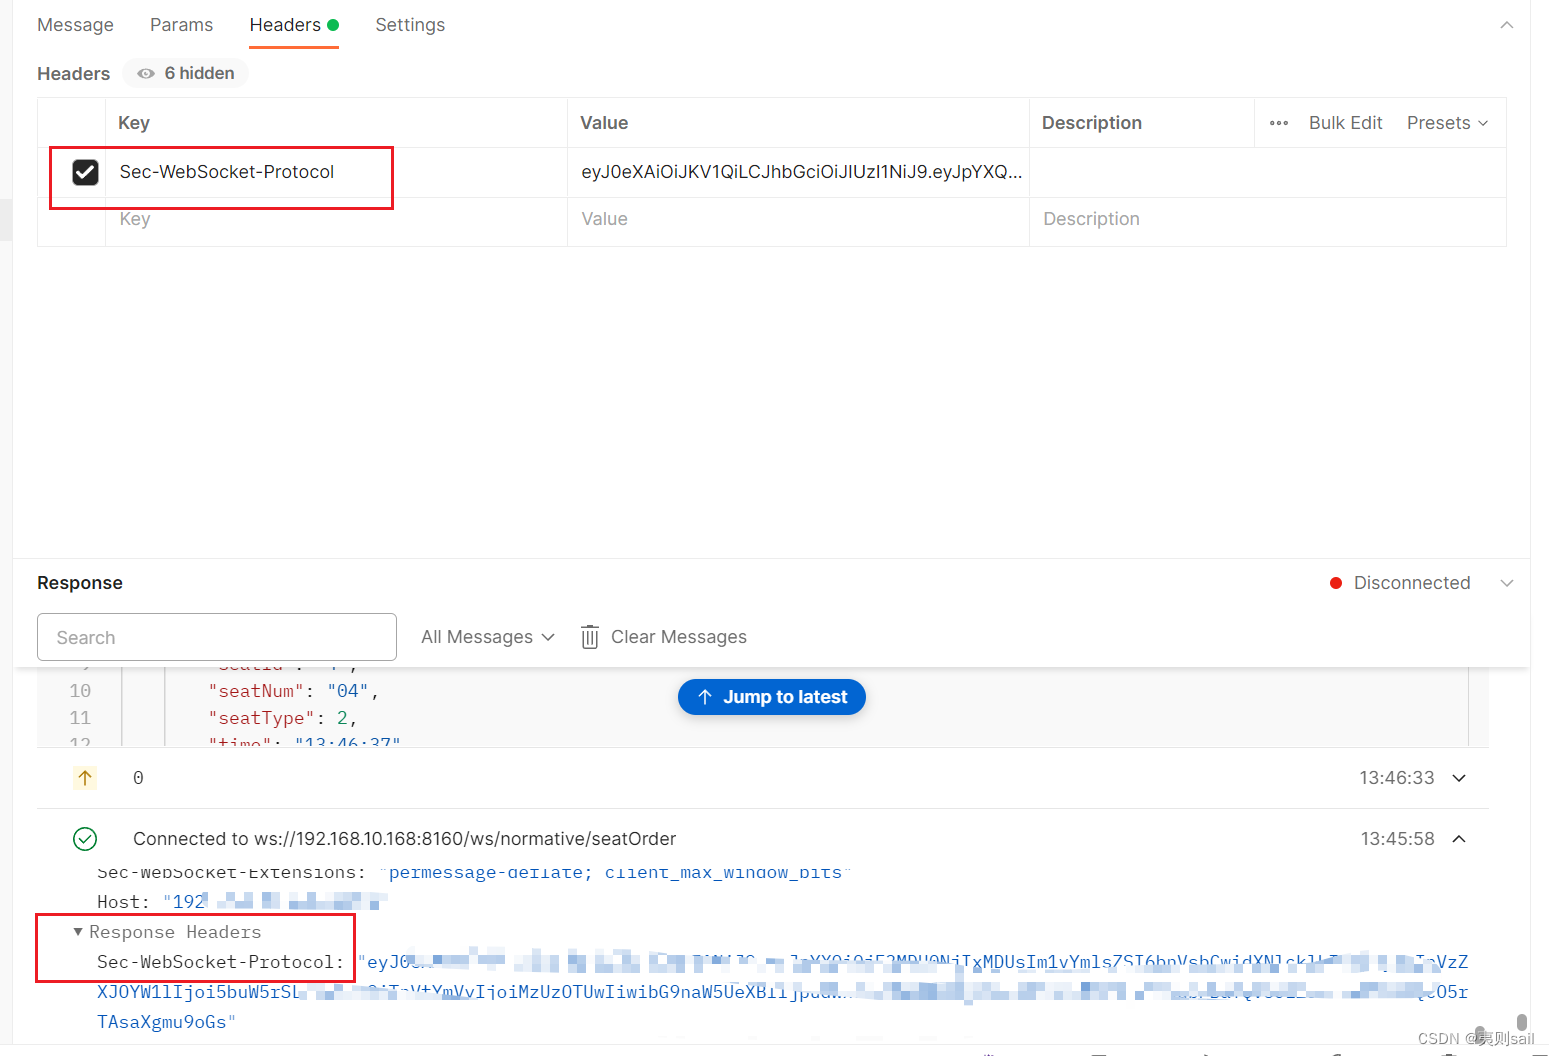Open the Settings tab
Screen dimensions: 1549x1056
410,24
